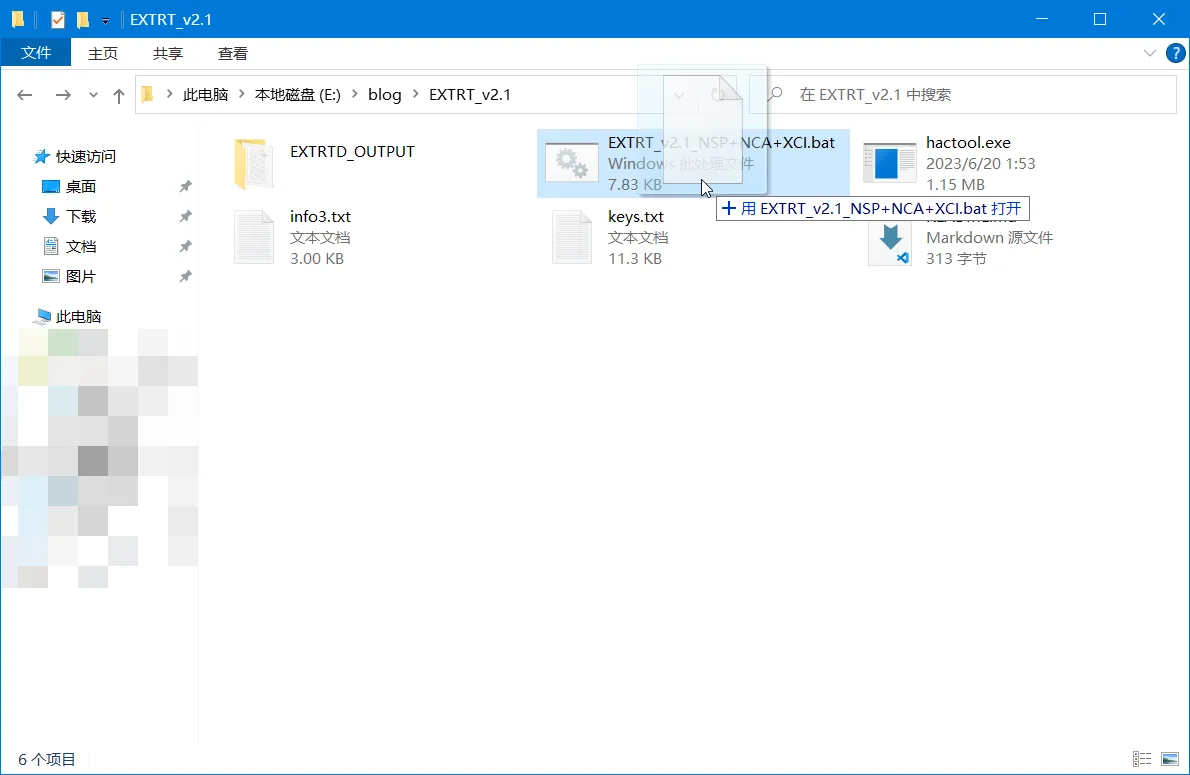Screen dimensions: 1190x775
Task: Click the New Folder icon in the title bar
Action: [x=83, y=19]
